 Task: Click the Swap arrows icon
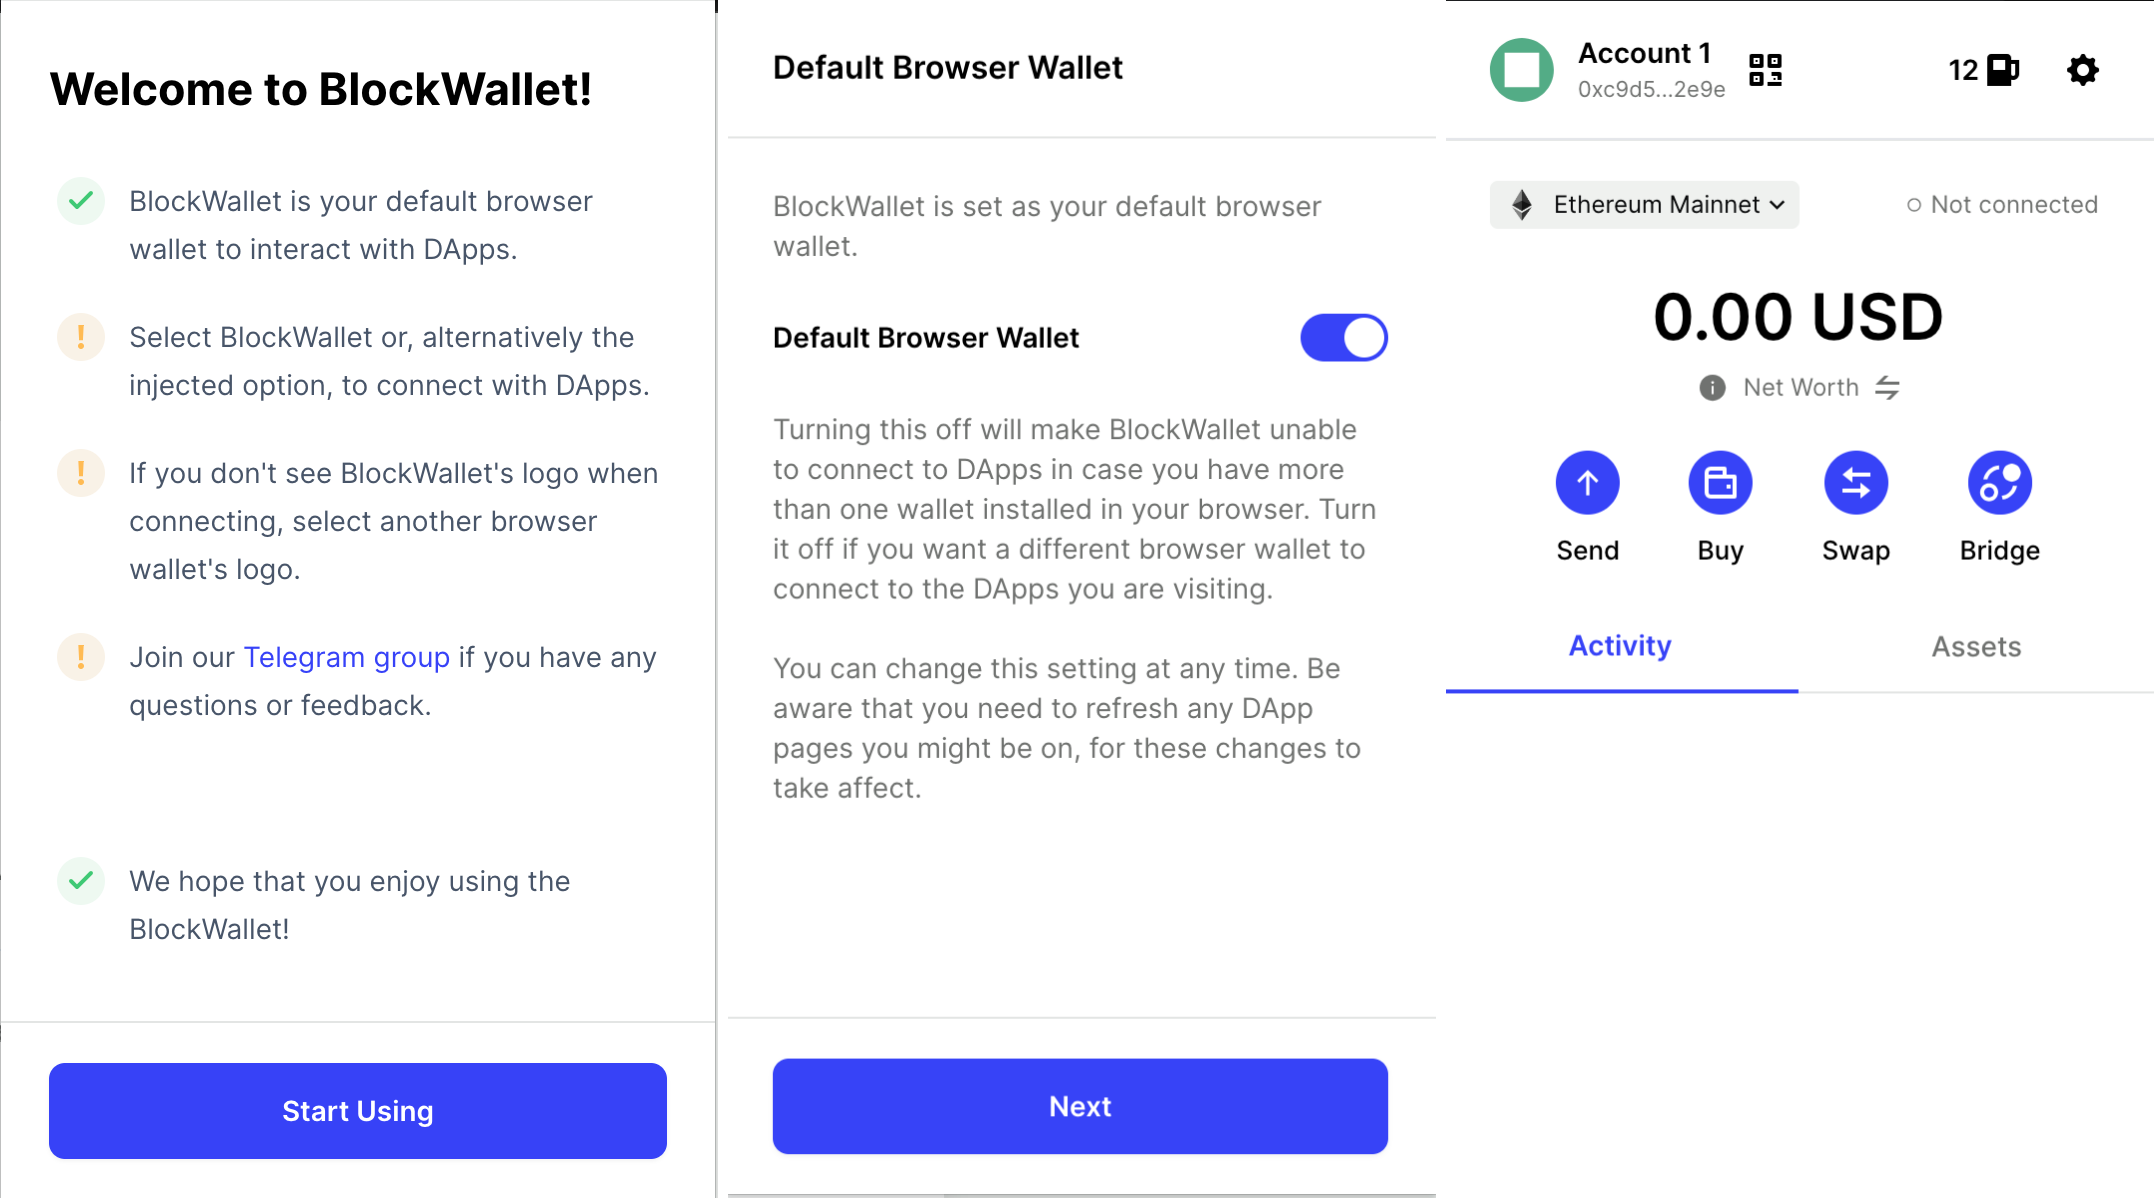click(1855, 483)
